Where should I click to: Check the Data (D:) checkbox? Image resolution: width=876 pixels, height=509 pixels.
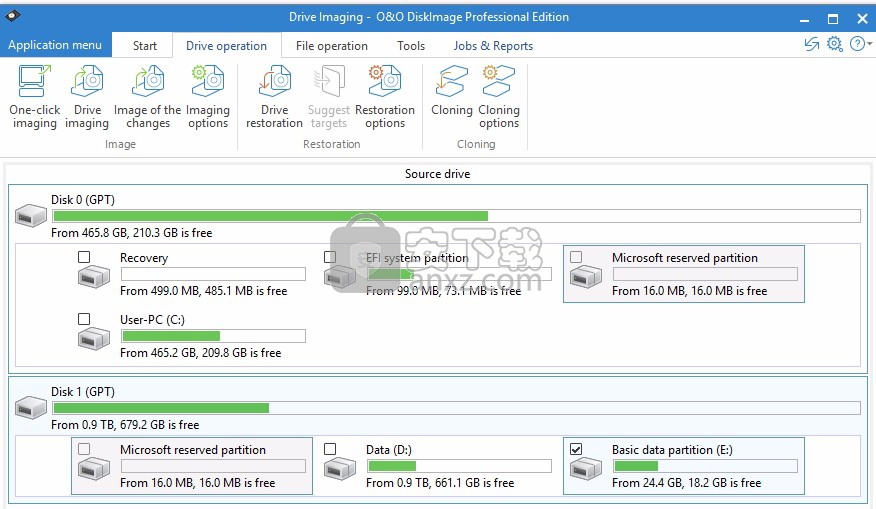(330, 449)
